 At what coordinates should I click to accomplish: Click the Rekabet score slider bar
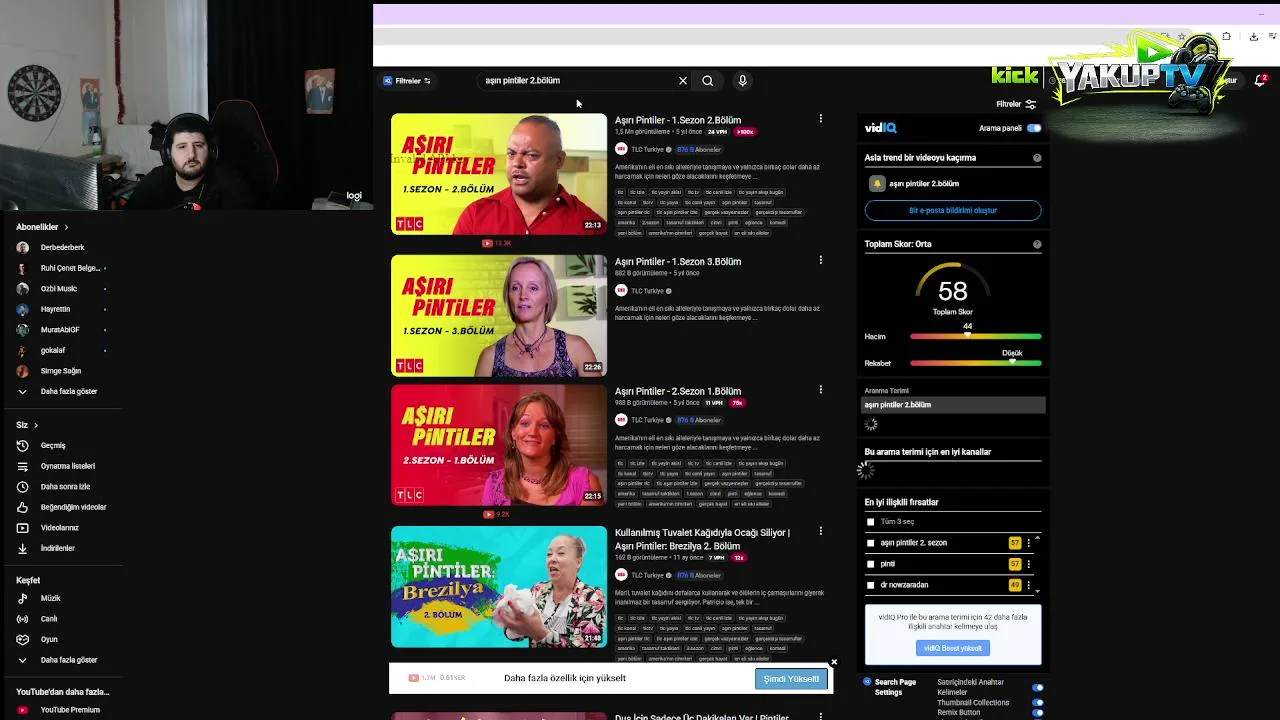pyautogui.click(x=976, y=363)
